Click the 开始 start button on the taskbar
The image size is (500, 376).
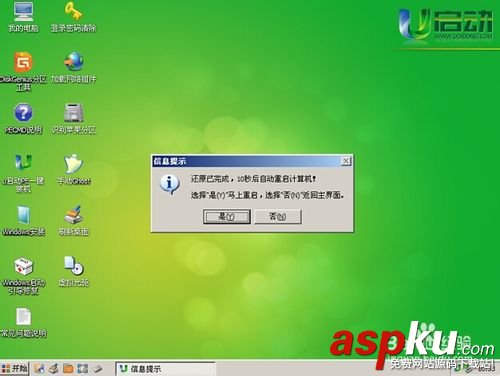(x=14, y=368)
